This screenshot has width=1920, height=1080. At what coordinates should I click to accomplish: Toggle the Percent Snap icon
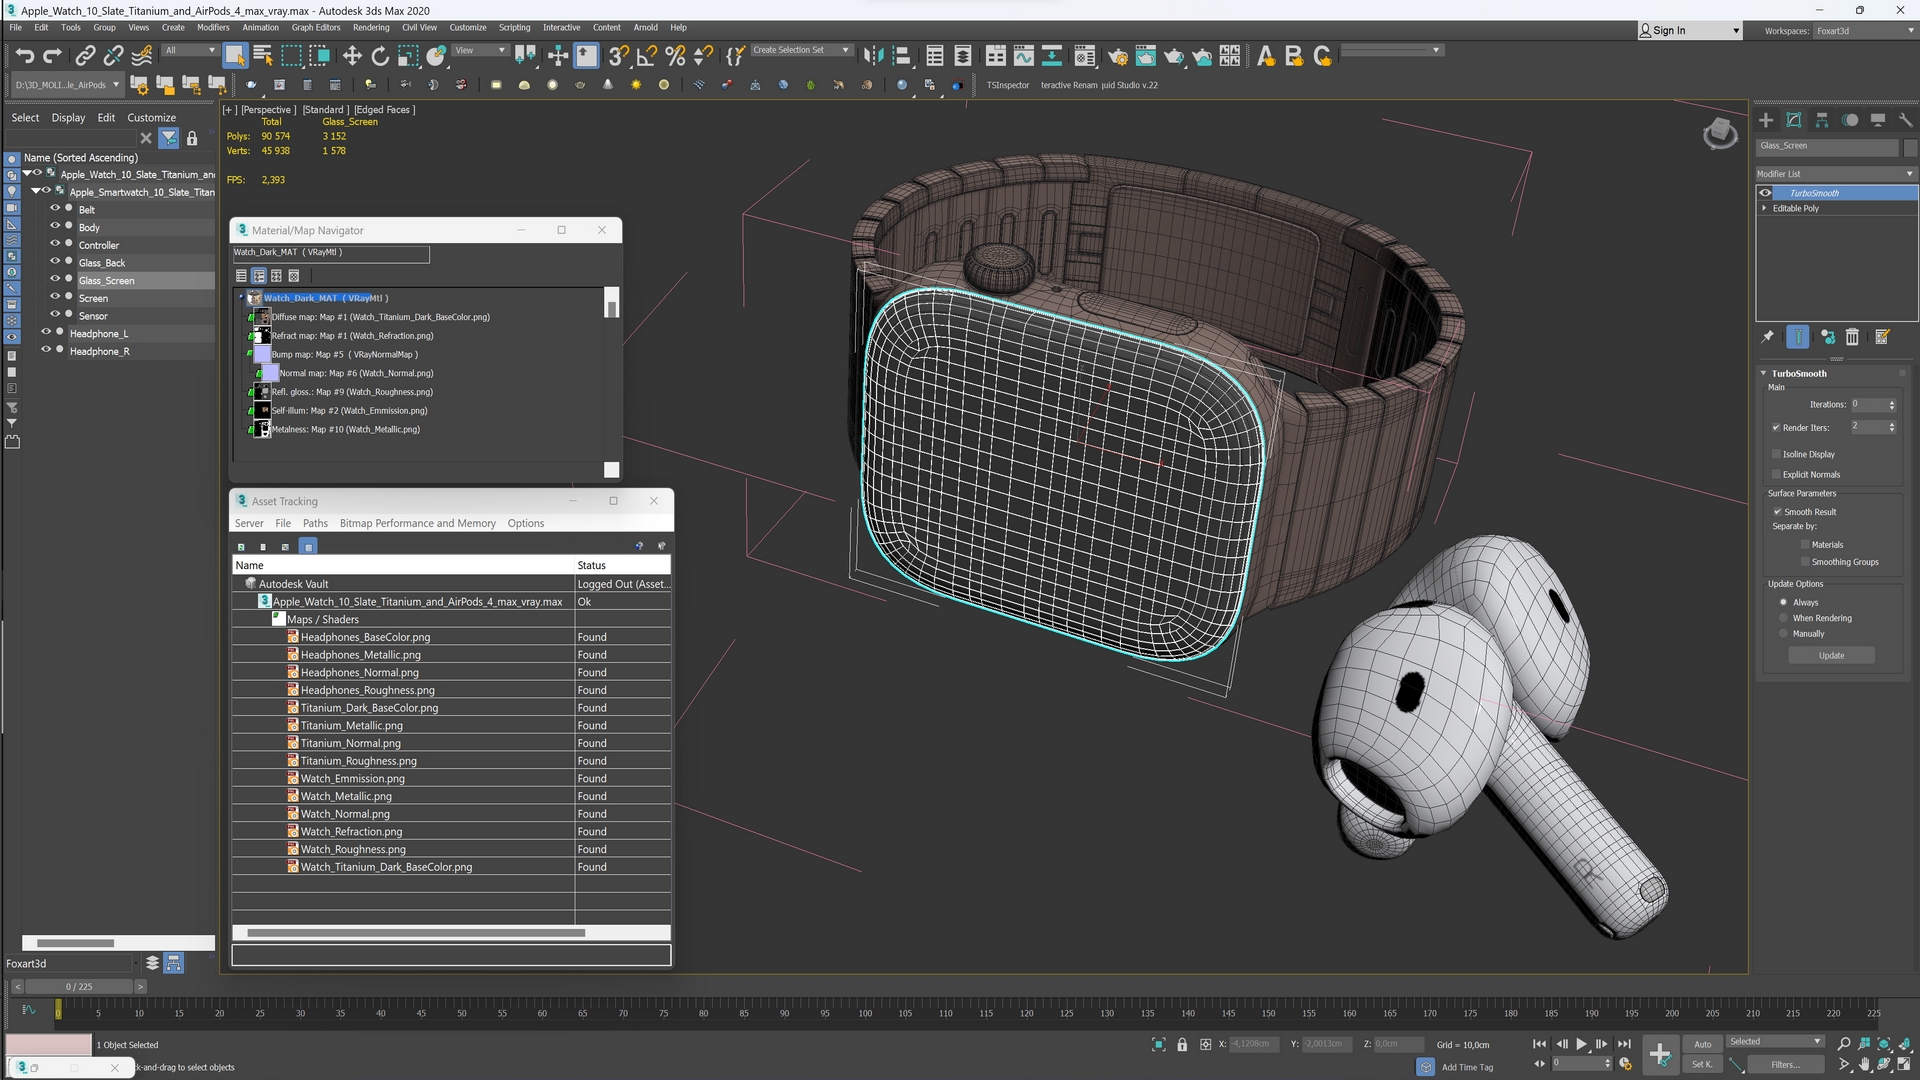(675, 56)
